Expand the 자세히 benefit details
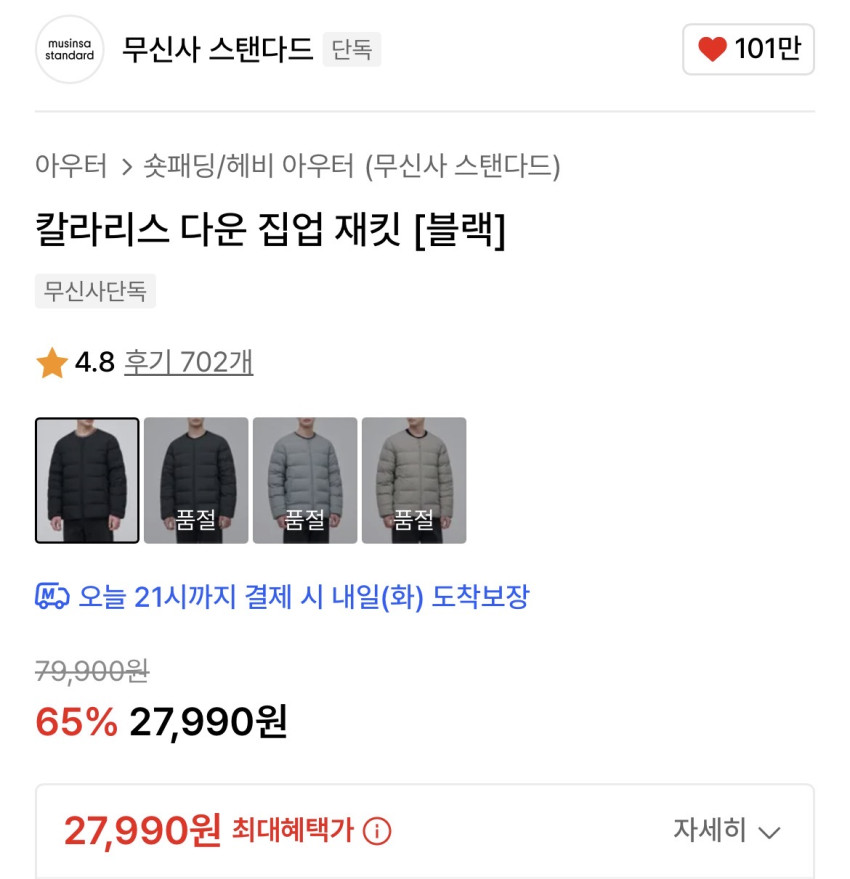Viewport: 850px width, 879px height. click(x=709, y=830)
